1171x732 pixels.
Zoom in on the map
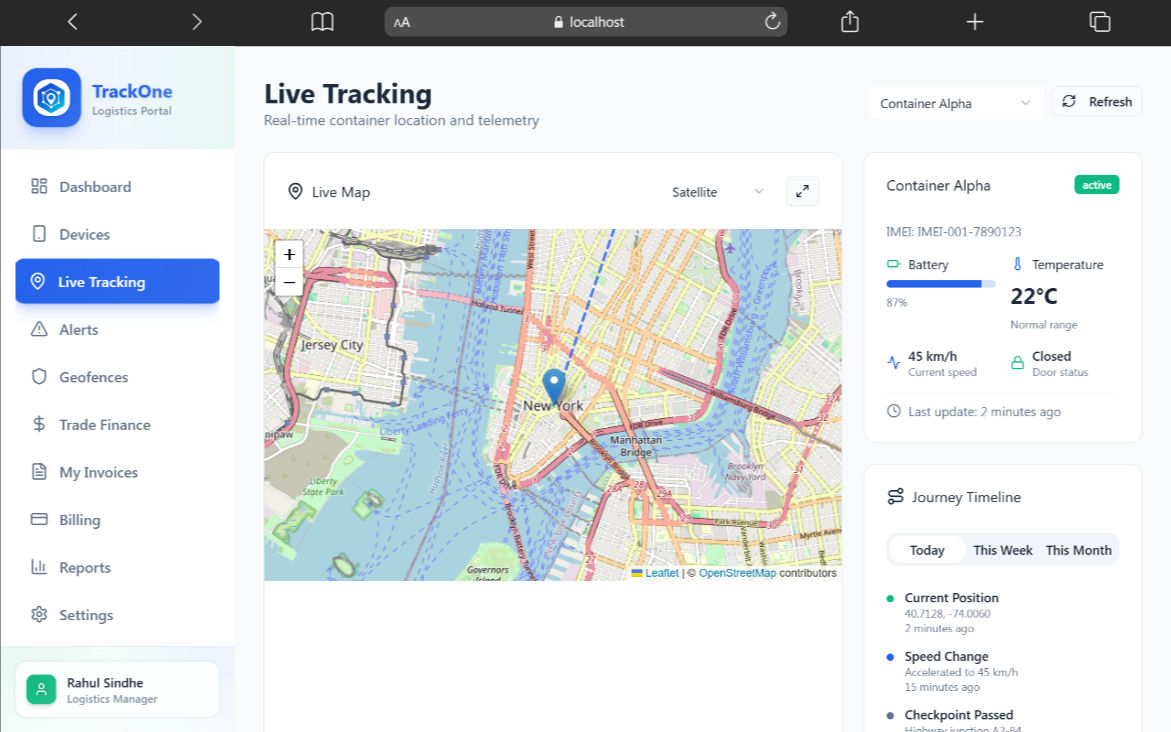[x=289, y=254]
